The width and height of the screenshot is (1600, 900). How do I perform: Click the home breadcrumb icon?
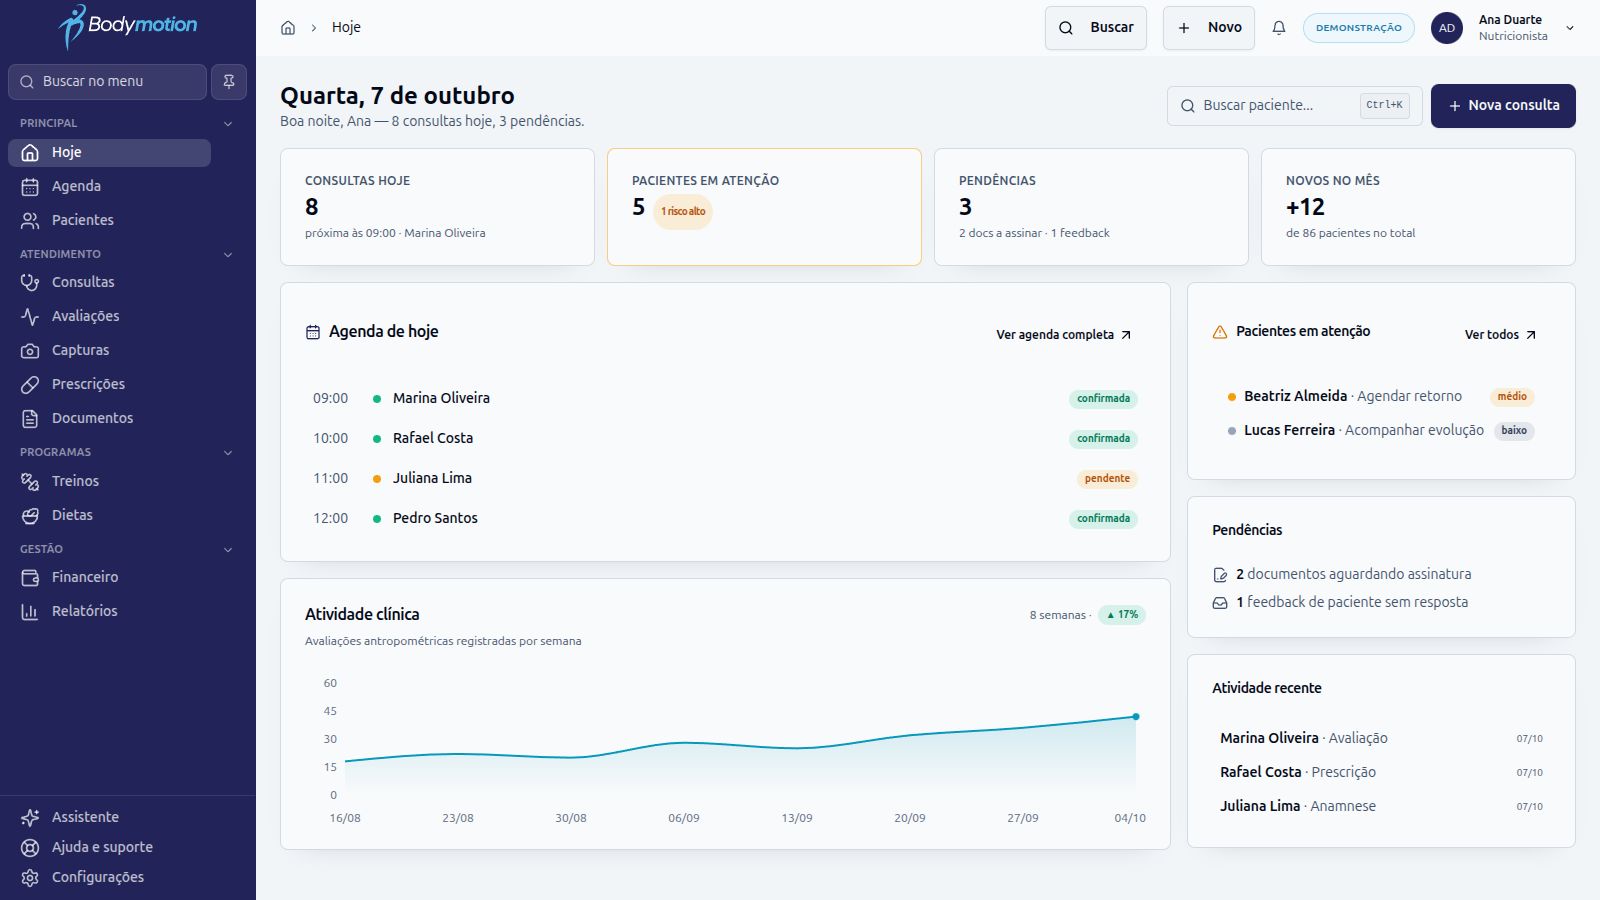point(288,28)
